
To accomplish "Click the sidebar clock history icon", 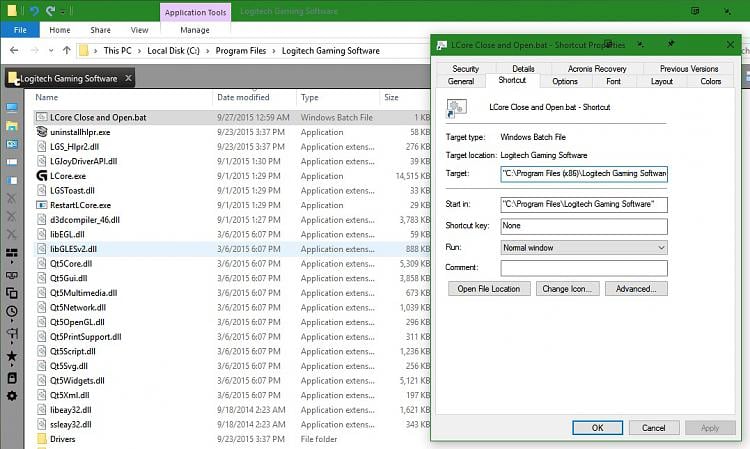I will coord(12,311).
